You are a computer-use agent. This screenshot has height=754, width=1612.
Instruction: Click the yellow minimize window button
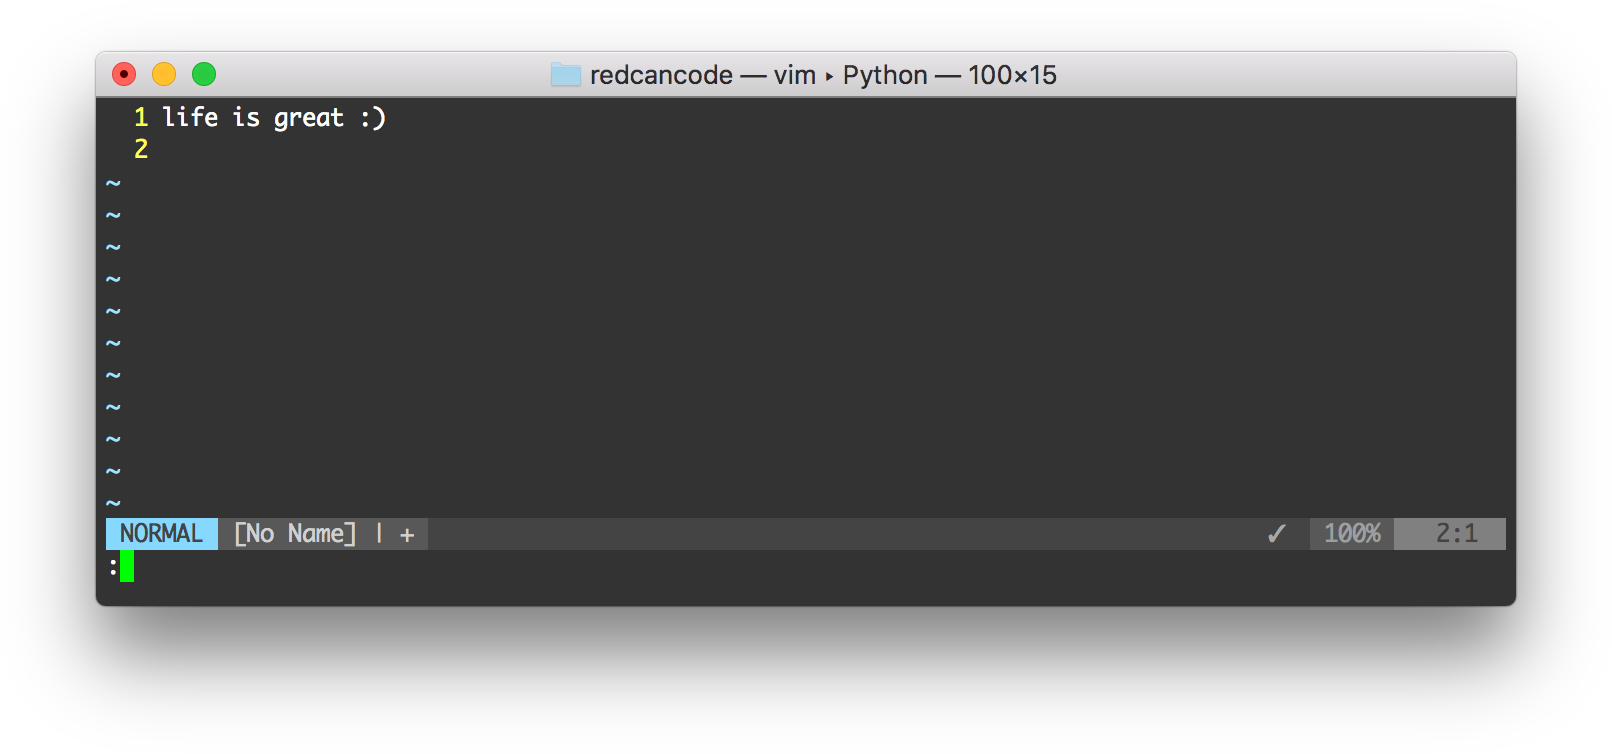click(164, 74)
